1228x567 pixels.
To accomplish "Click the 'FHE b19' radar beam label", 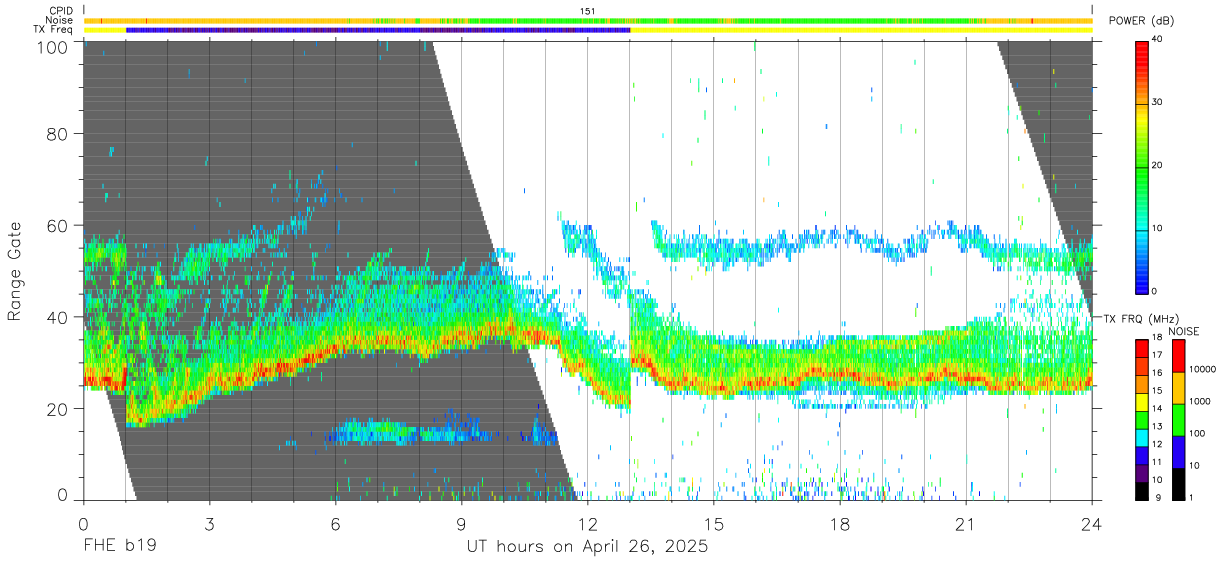I will coord(119,547).
